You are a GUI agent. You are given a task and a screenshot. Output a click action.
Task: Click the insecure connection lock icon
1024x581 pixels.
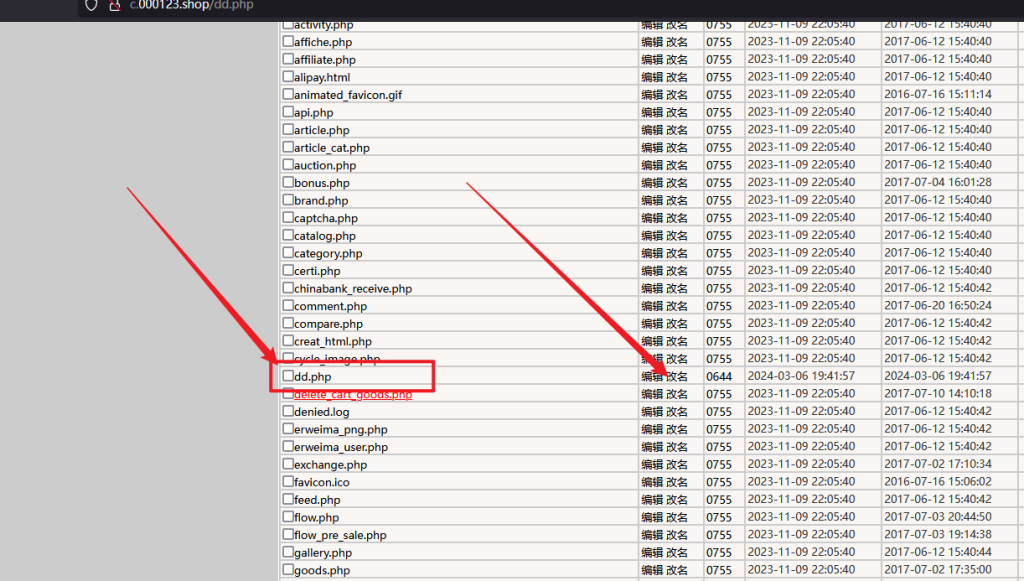point(115,5)
